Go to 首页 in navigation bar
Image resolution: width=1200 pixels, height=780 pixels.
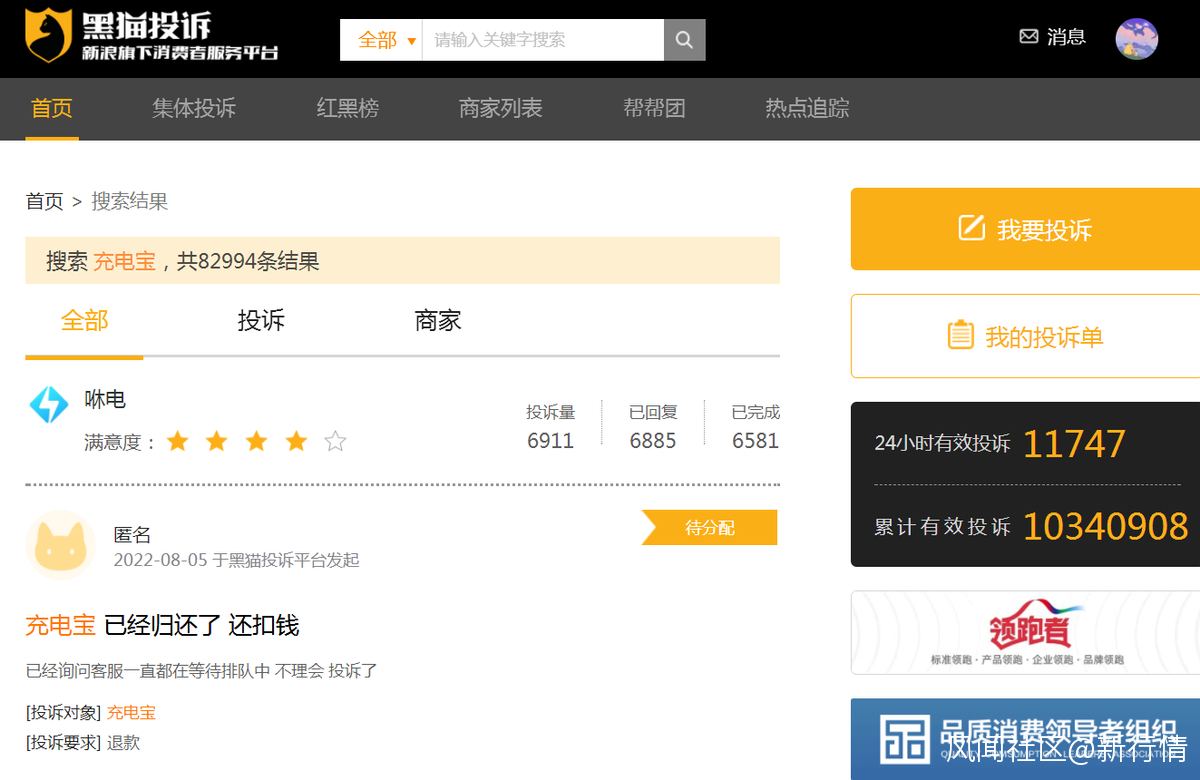[x=52, y=108]
